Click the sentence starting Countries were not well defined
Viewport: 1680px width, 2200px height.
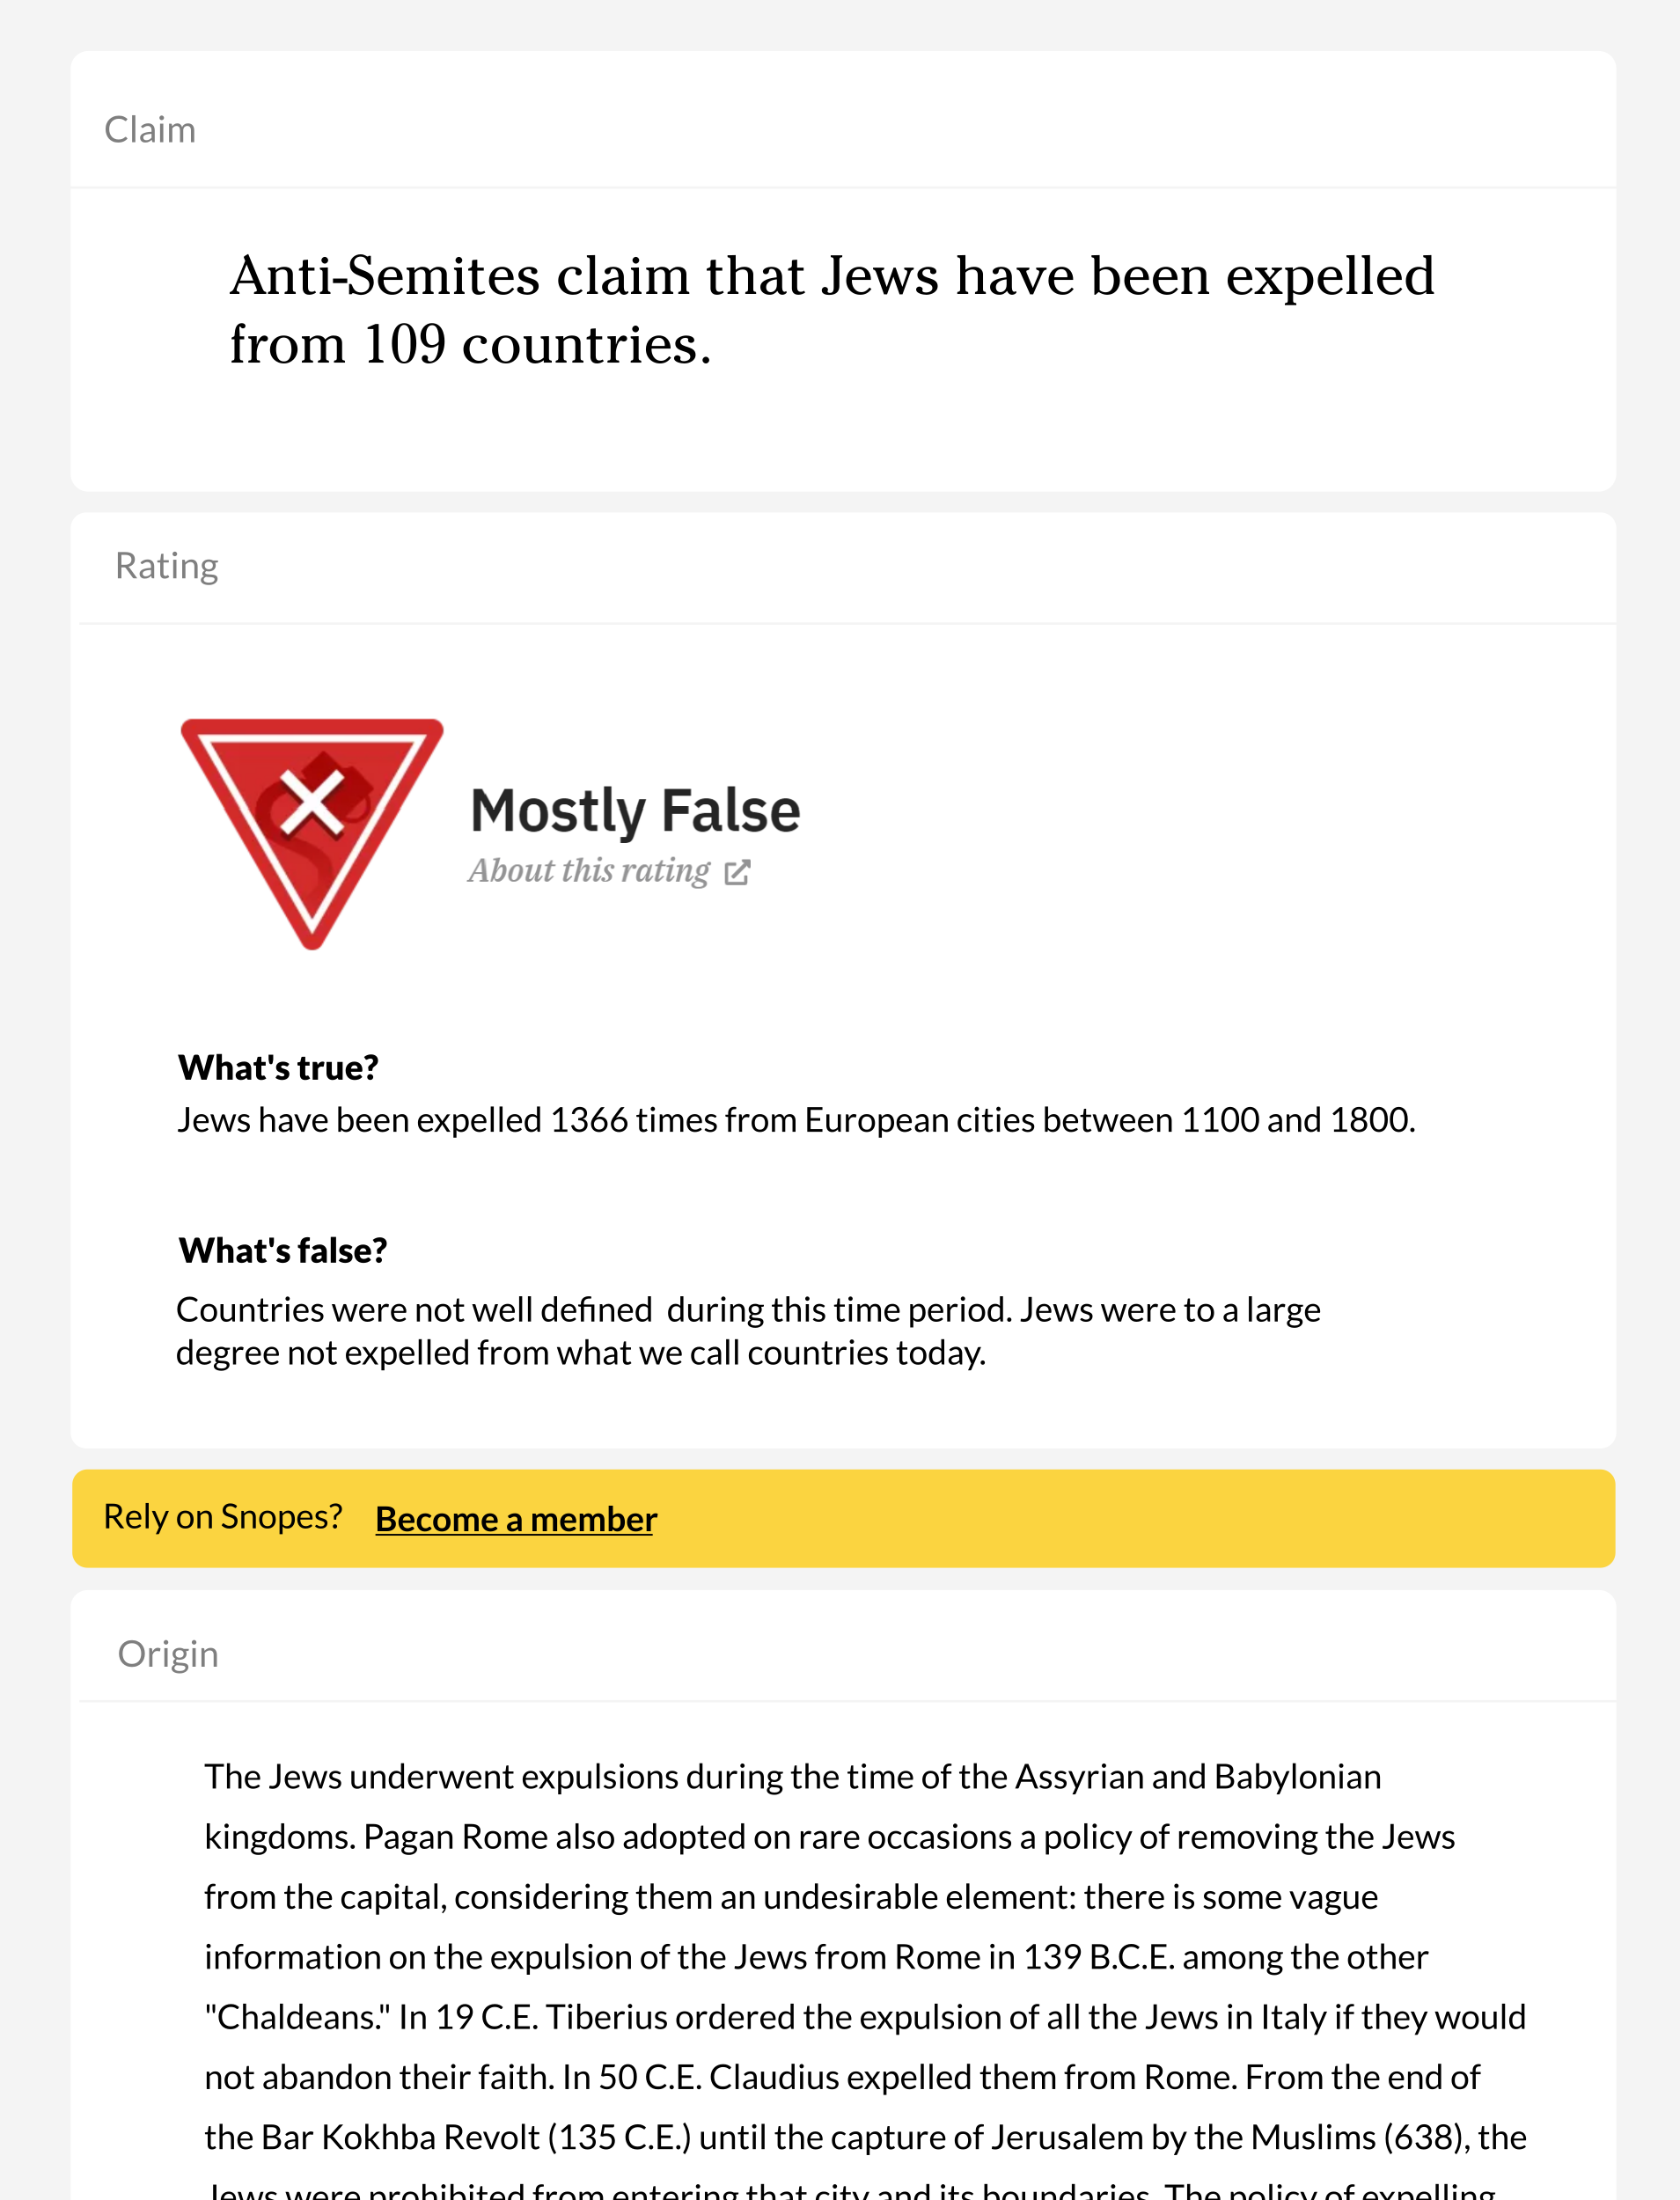tap(748, 1331)
